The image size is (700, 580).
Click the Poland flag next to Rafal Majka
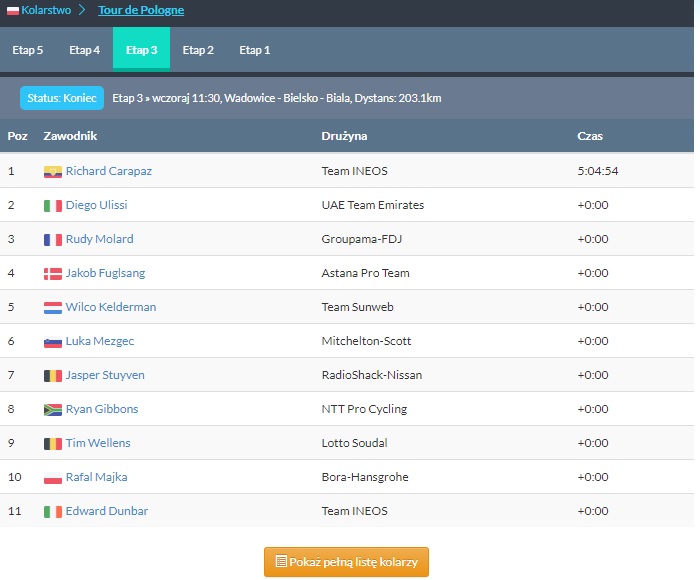pyautogui.click(x=53, y=478)
